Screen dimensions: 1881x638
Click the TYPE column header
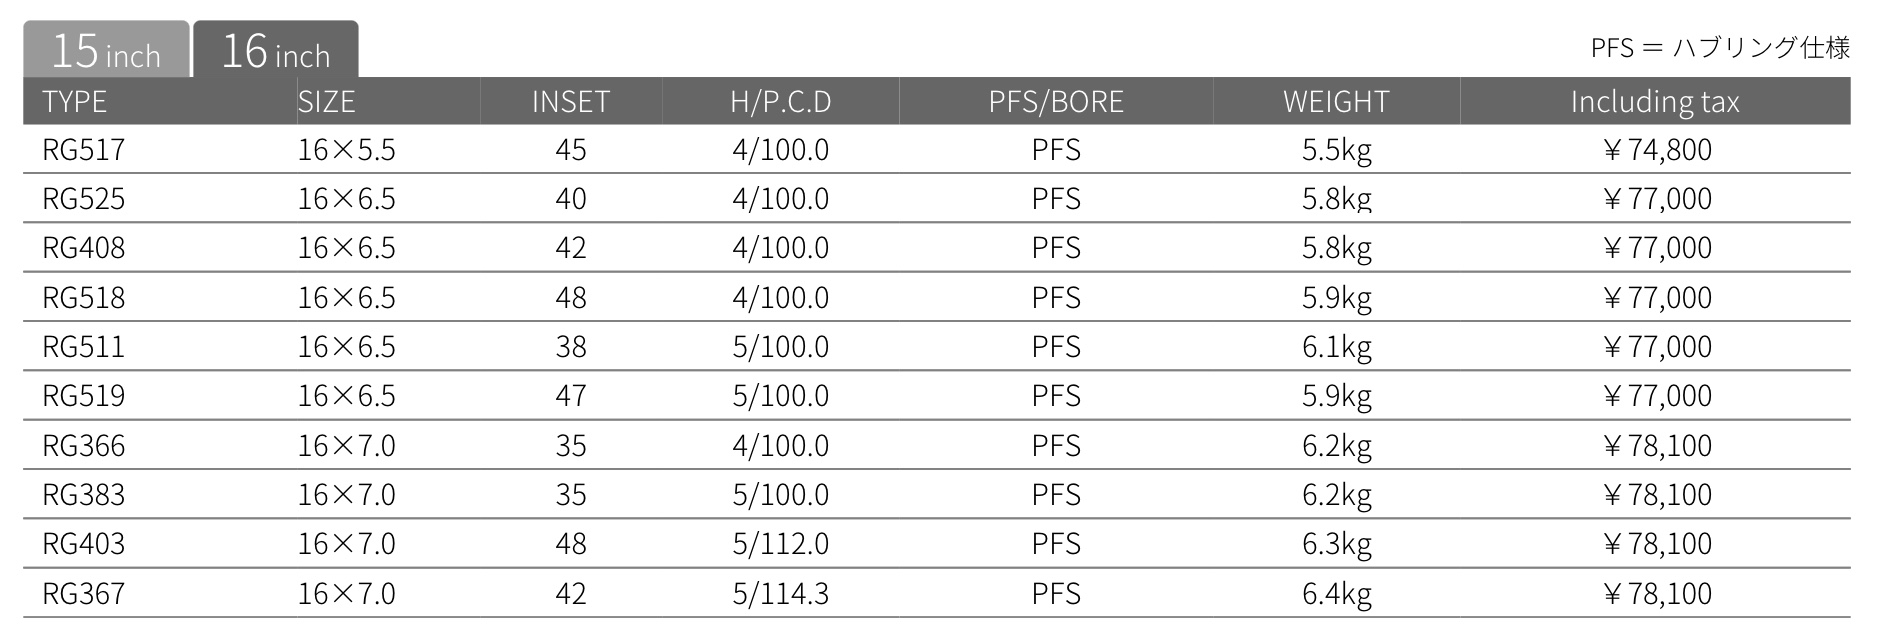pos(74,102)
